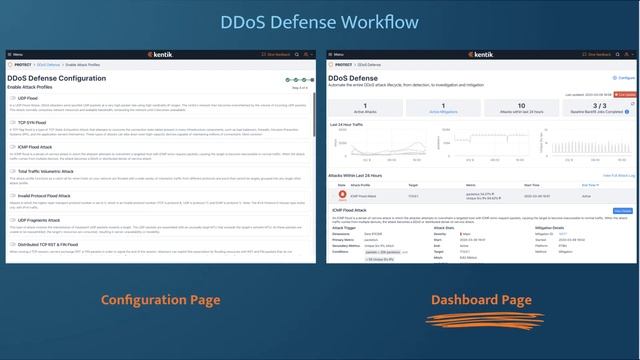Click the search icon in Configuration Page window
The width and height of the screenshot is (640, 360).
(297, 54)
